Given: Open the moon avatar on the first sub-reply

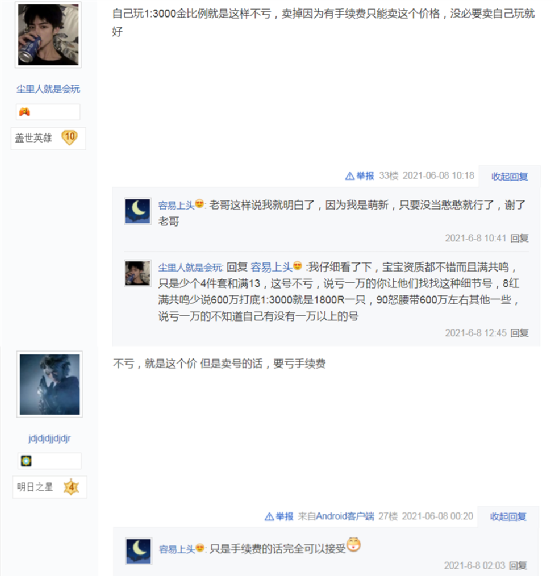Looking at the screenshot, I should click(x=137, y=211).
